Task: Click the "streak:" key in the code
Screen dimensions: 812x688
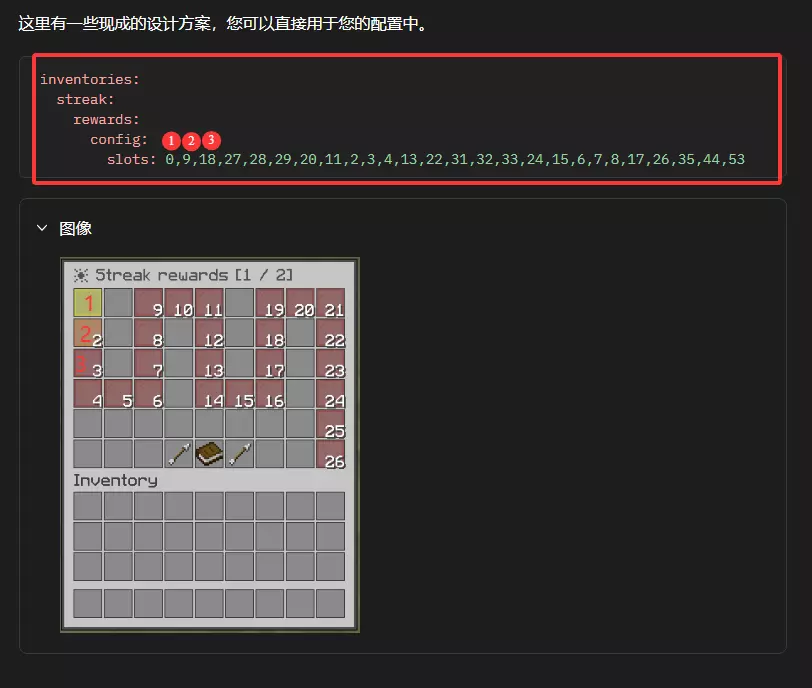Action: (x=85, y=99)
